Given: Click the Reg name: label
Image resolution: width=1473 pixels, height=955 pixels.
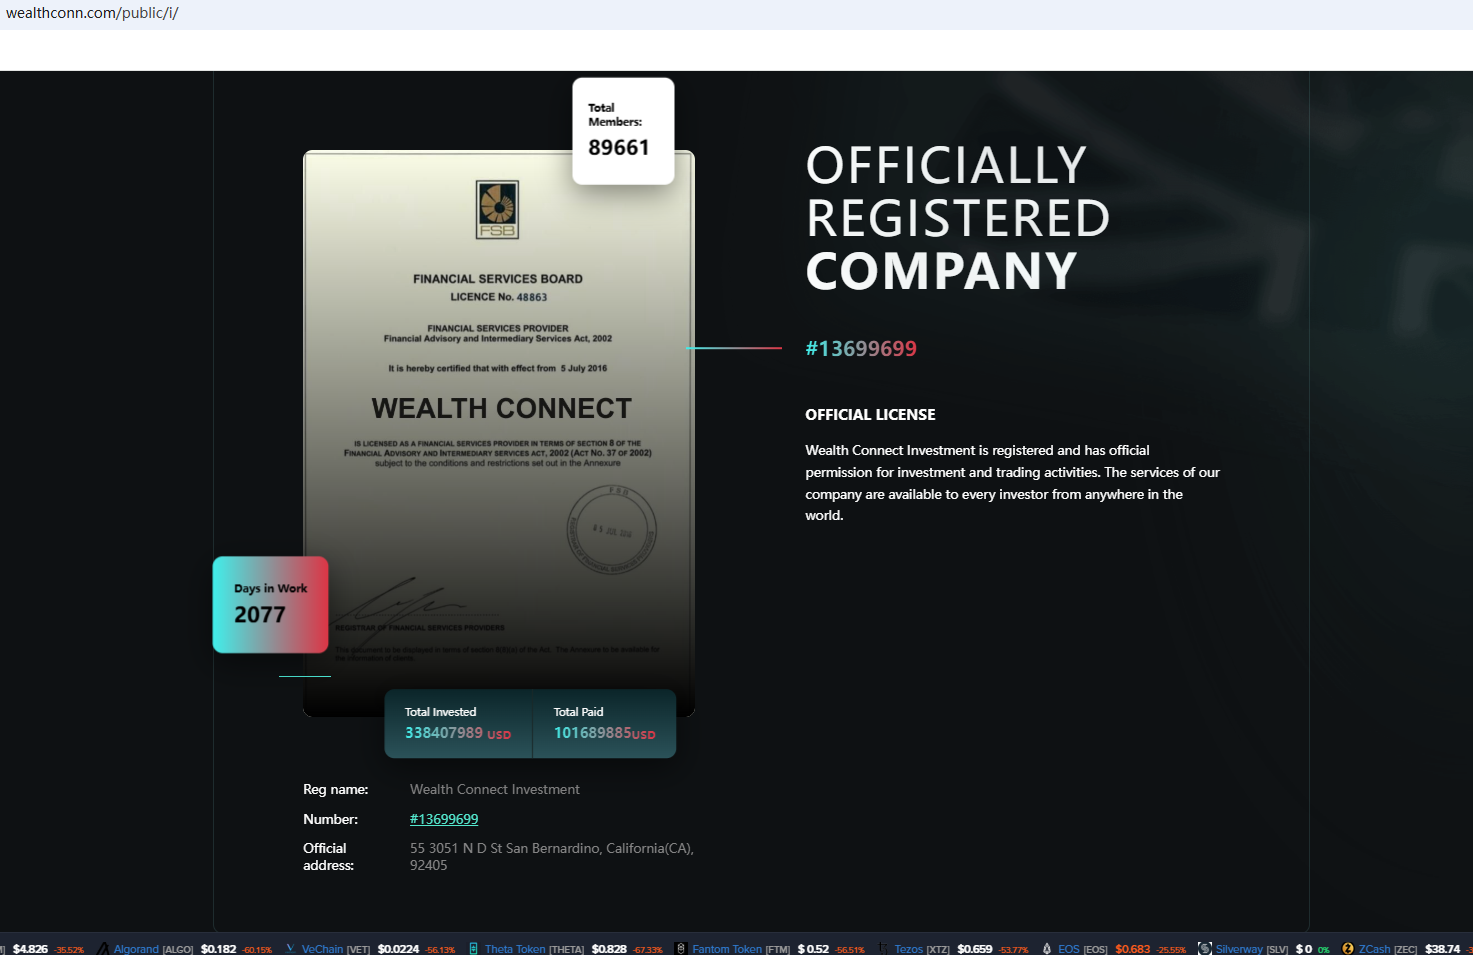Looking at the screenshot, I should coord(336,789).
